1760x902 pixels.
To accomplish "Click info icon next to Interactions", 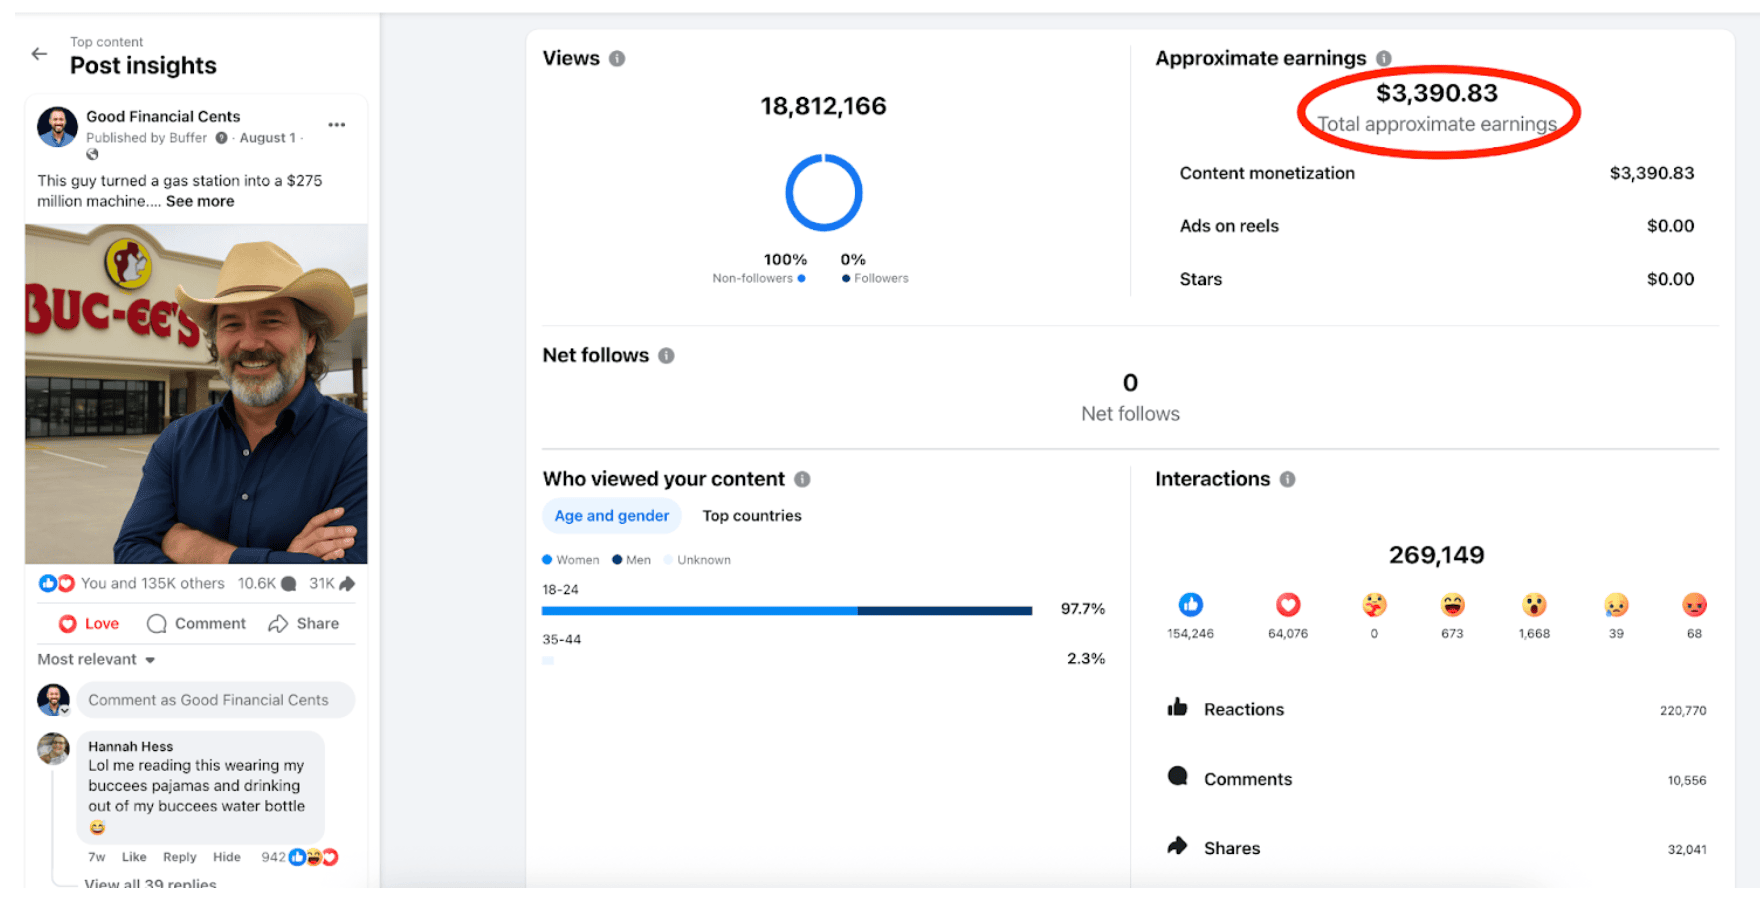I will (x=1287, y=480).
